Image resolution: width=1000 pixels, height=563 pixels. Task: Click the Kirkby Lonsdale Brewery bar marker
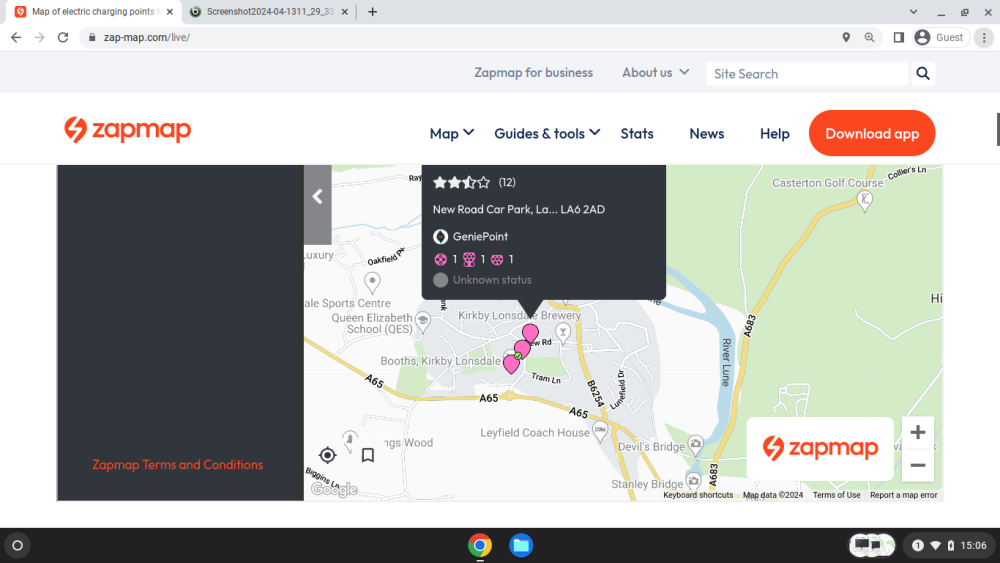click(562, 332)
